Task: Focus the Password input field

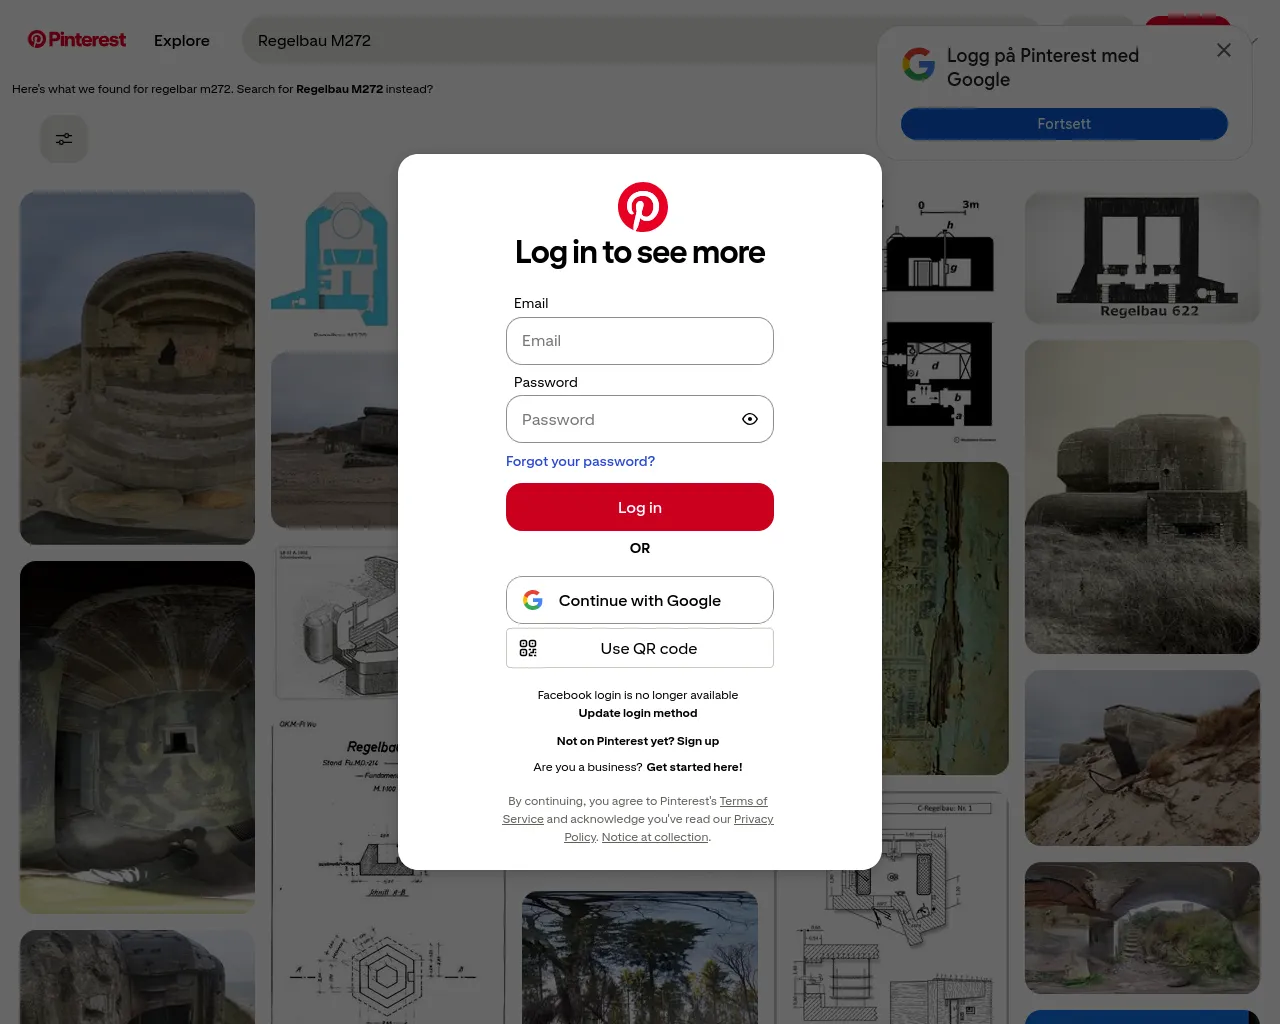Action: click(x=640, y=420)
